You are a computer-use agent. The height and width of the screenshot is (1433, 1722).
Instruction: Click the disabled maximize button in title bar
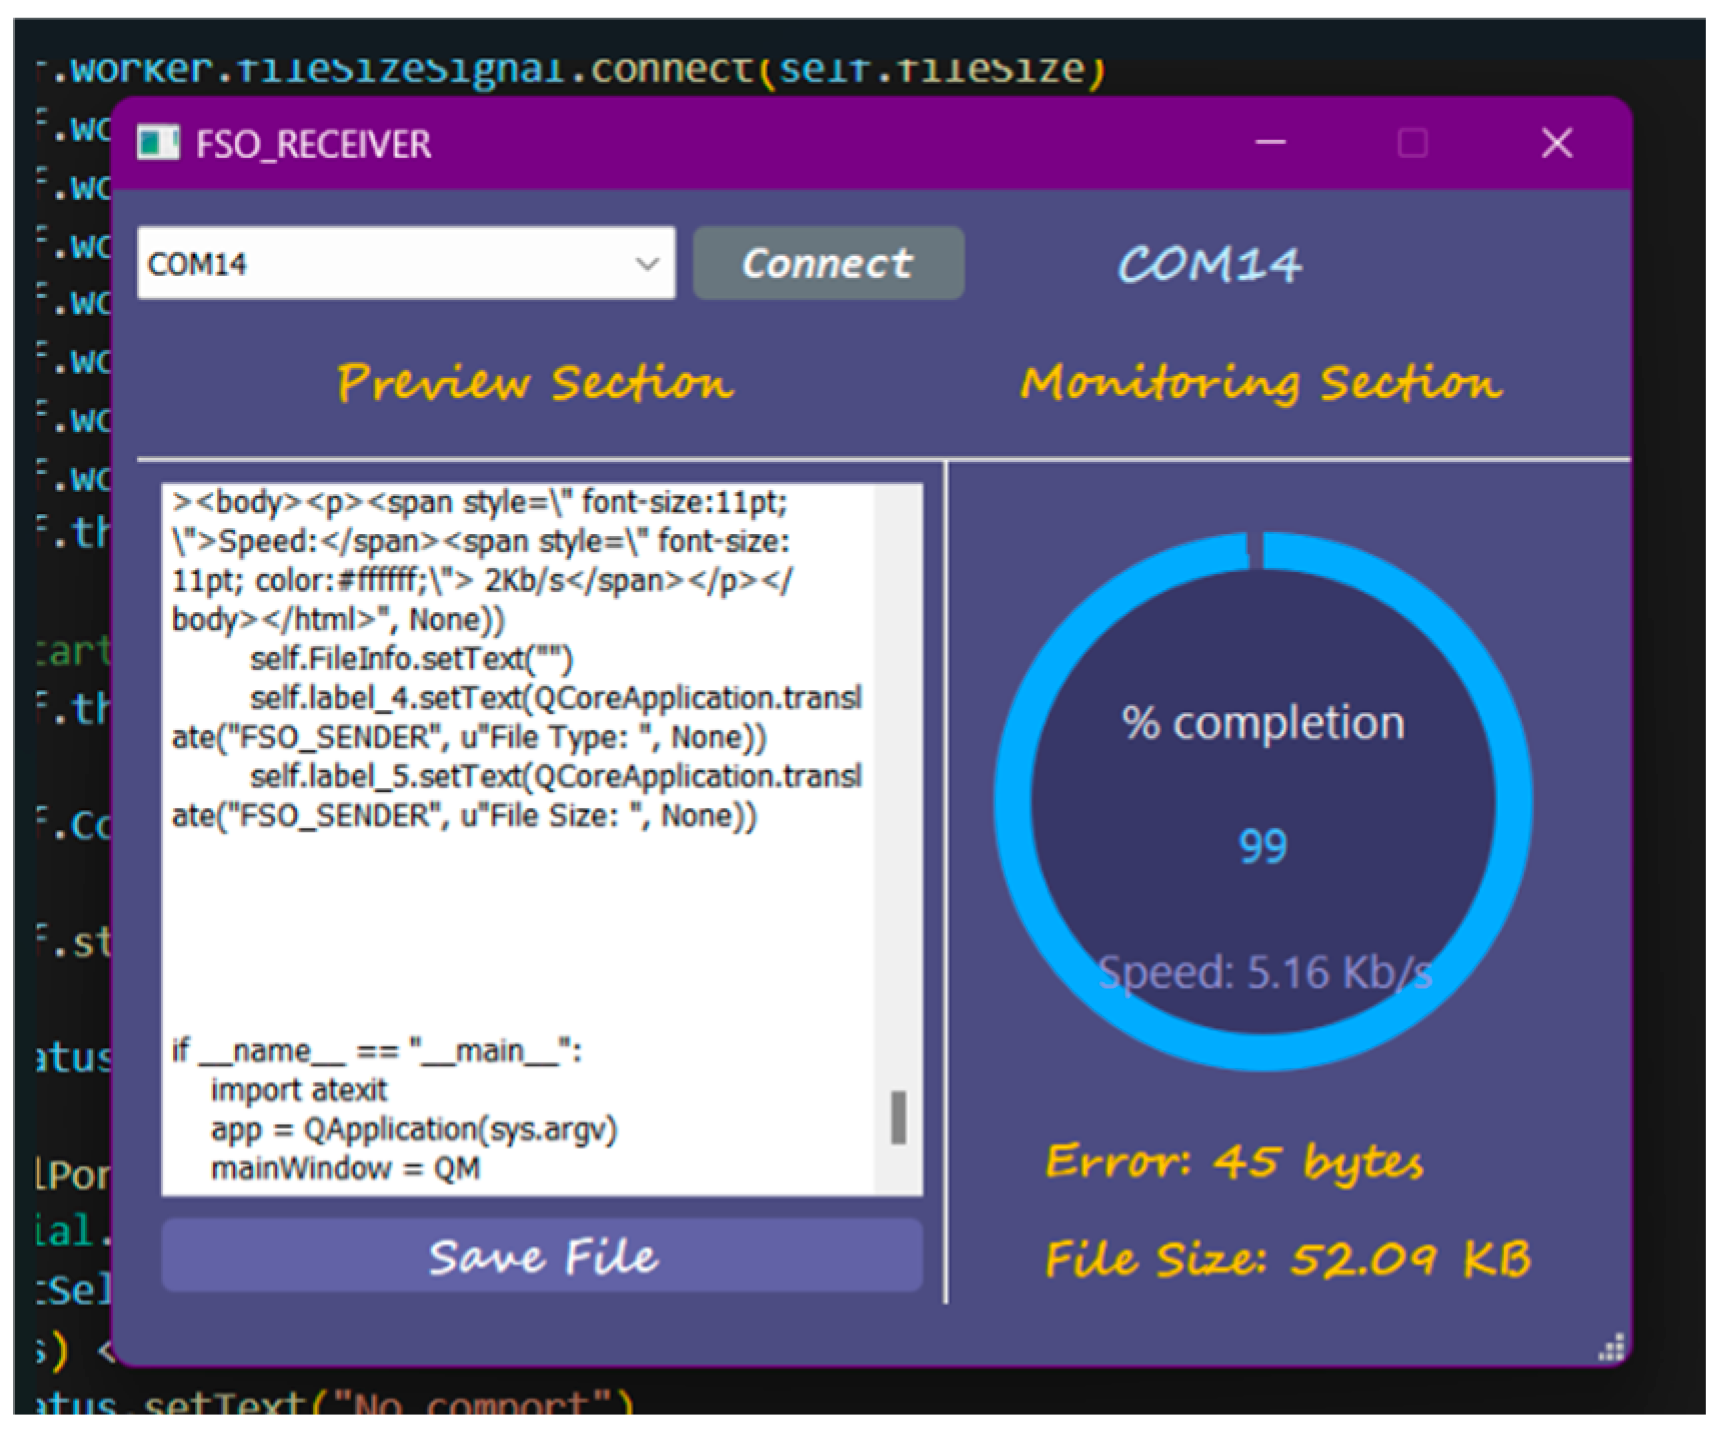(1412, 143)
